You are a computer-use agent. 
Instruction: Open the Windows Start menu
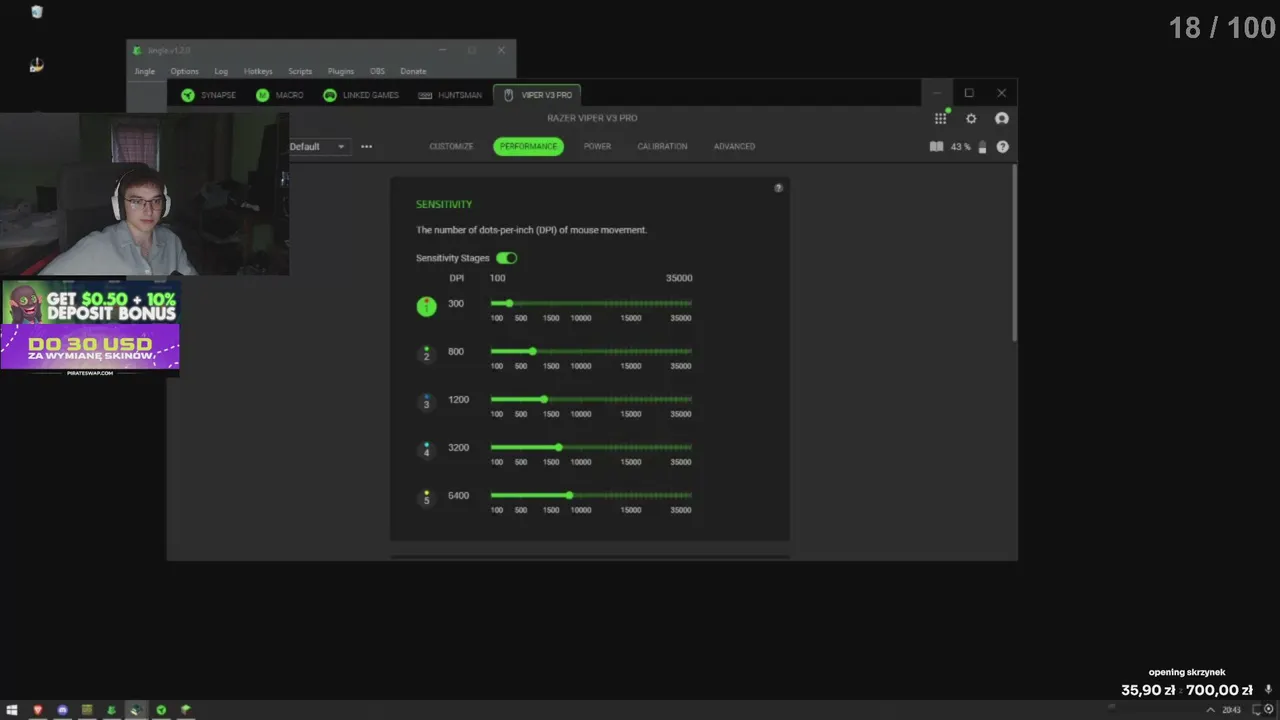click(x=12, y=710)
